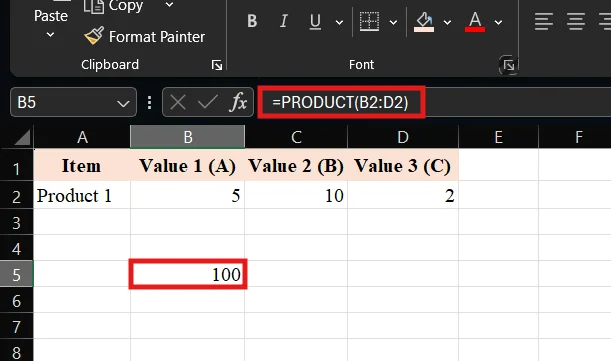This screenshot has height=361, width=611.
Task: Click the Copy icon
Action: tap(94, 6)
